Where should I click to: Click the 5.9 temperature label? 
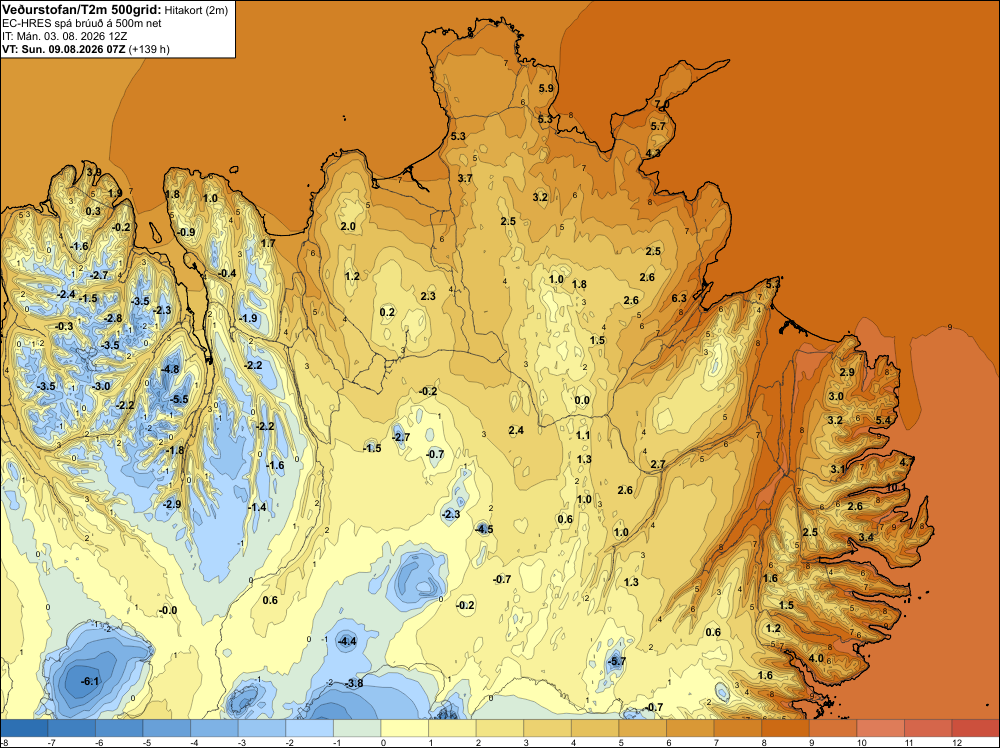546,89
